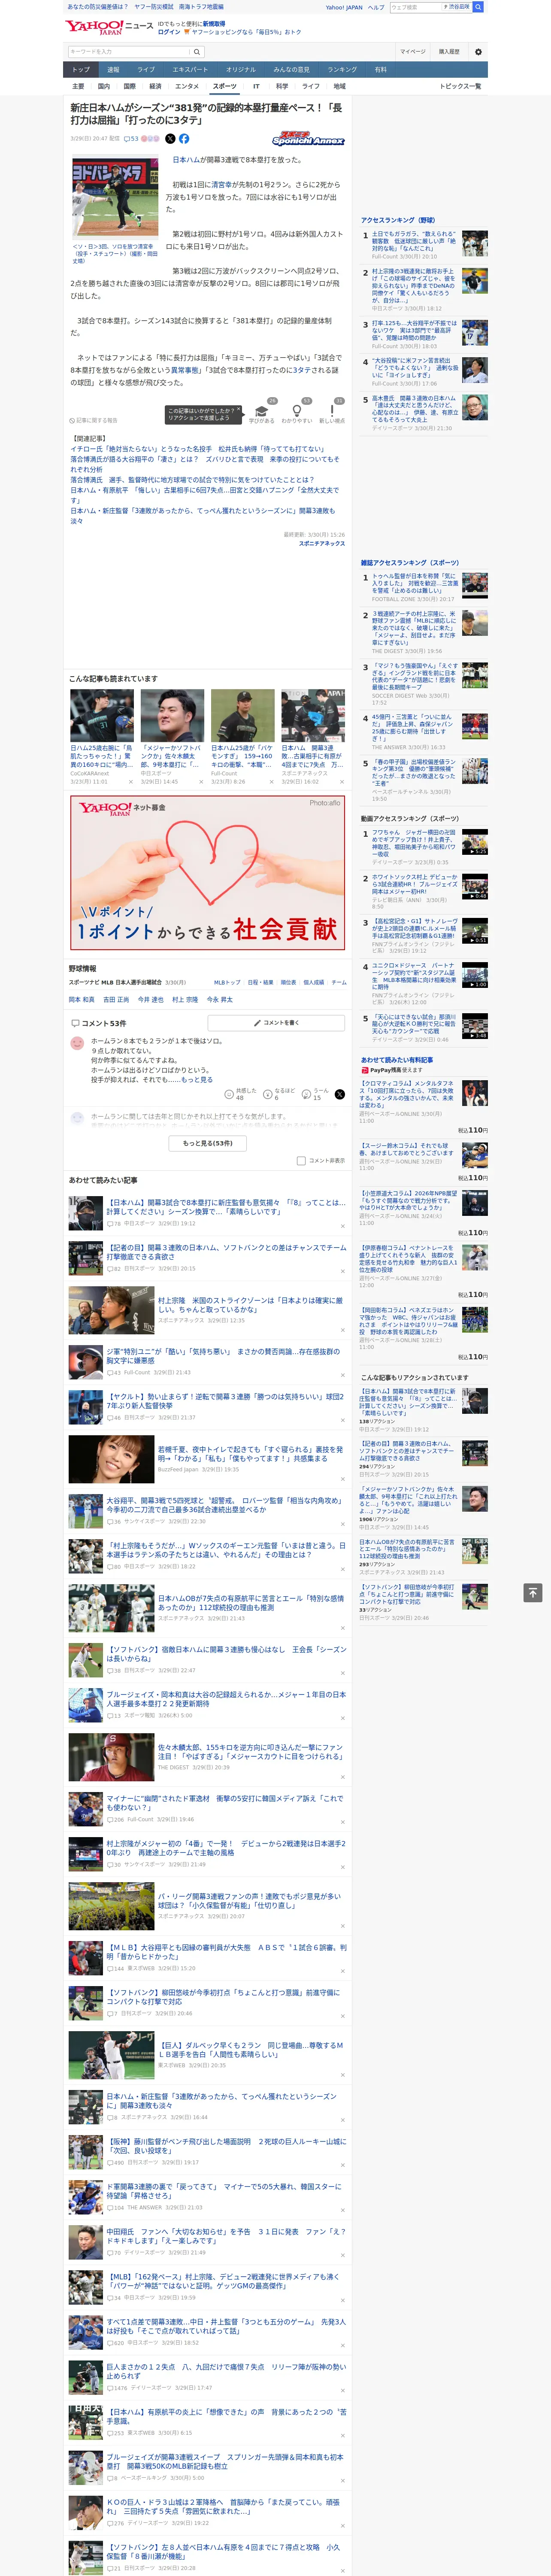Click the search magnifier beside the keyword field
Viewport: 551px width, 2576px height.
(x=197, y=52)
